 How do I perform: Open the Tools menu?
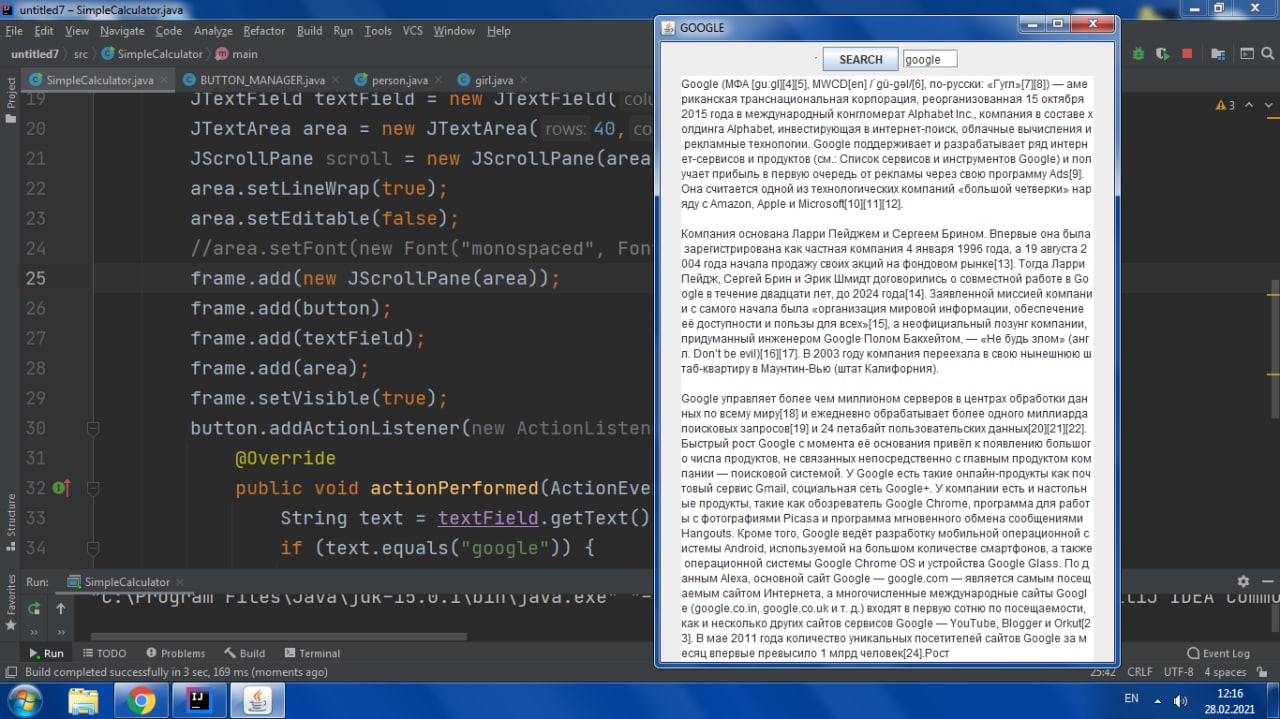click(x=378, y=31)
